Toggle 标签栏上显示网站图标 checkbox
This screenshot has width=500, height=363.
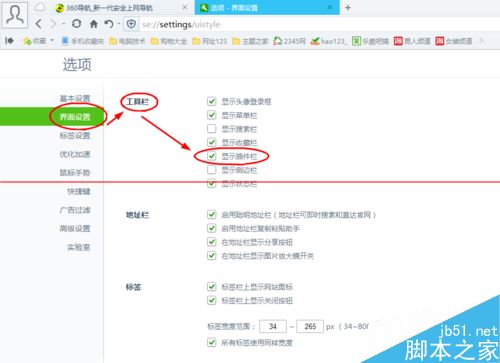(212, 286)
